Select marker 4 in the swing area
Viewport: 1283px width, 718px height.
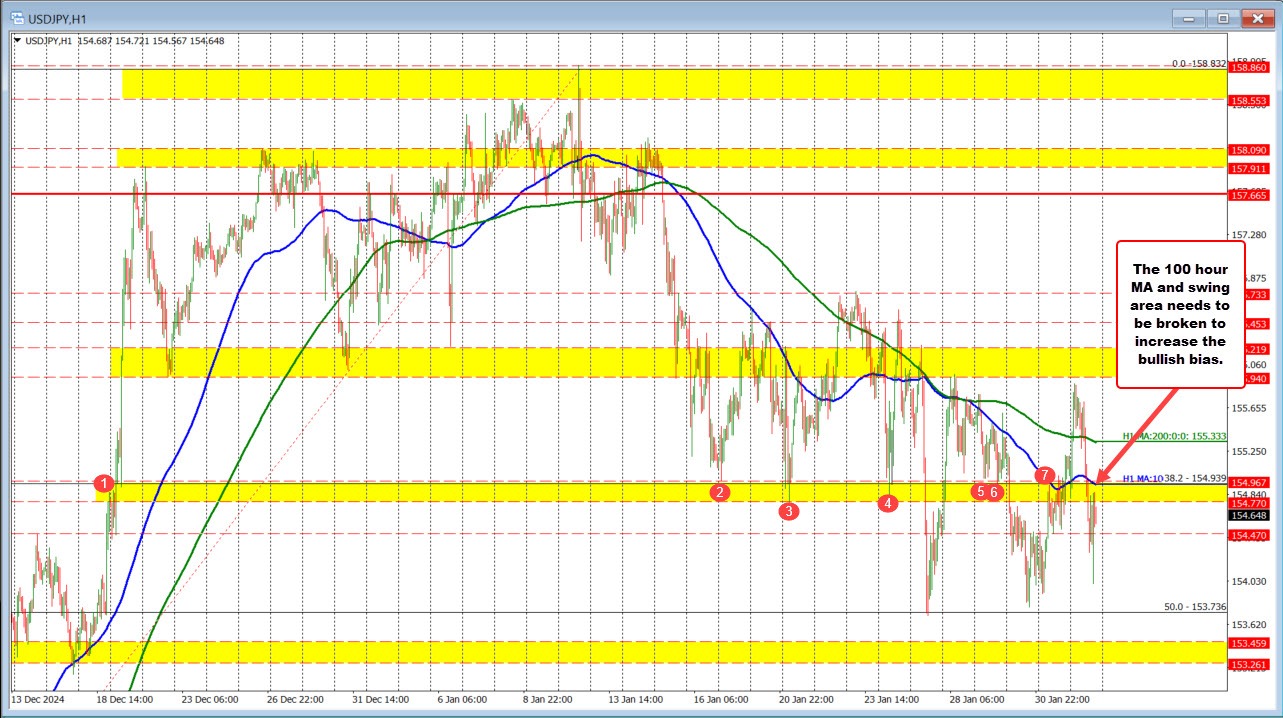[887, 503]
